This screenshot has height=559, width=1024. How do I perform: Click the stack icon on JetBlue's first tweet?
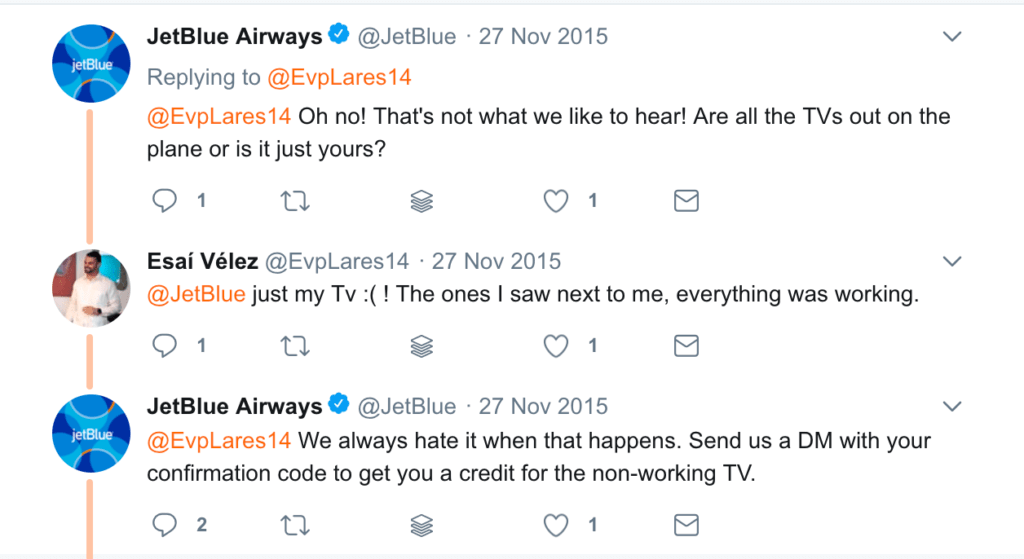pyautogui.click(x=422, y=201)
